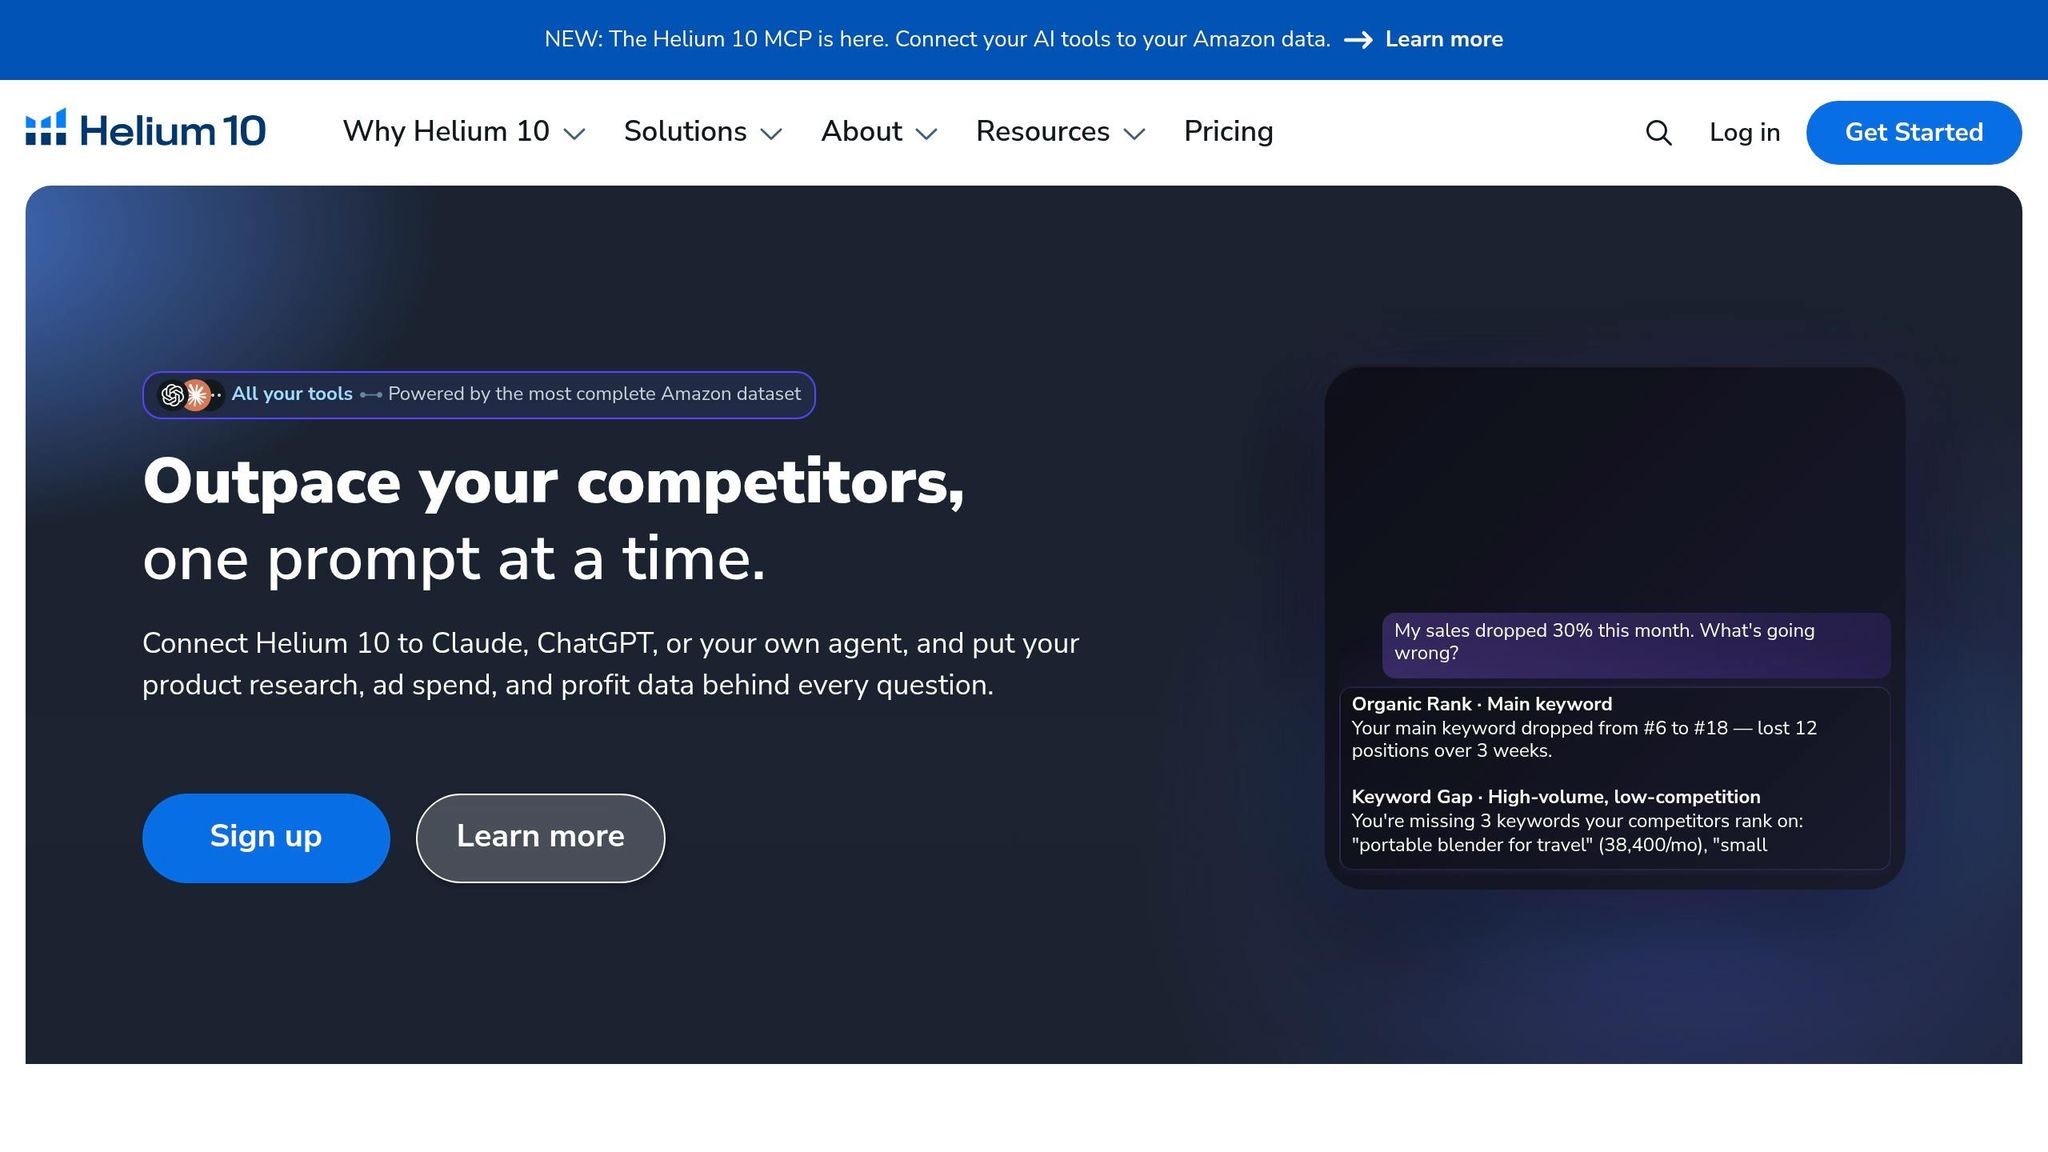Click the 'All your tools' badge text
The height and width of the screenshot is (1152, 2048).
(292, 394)
